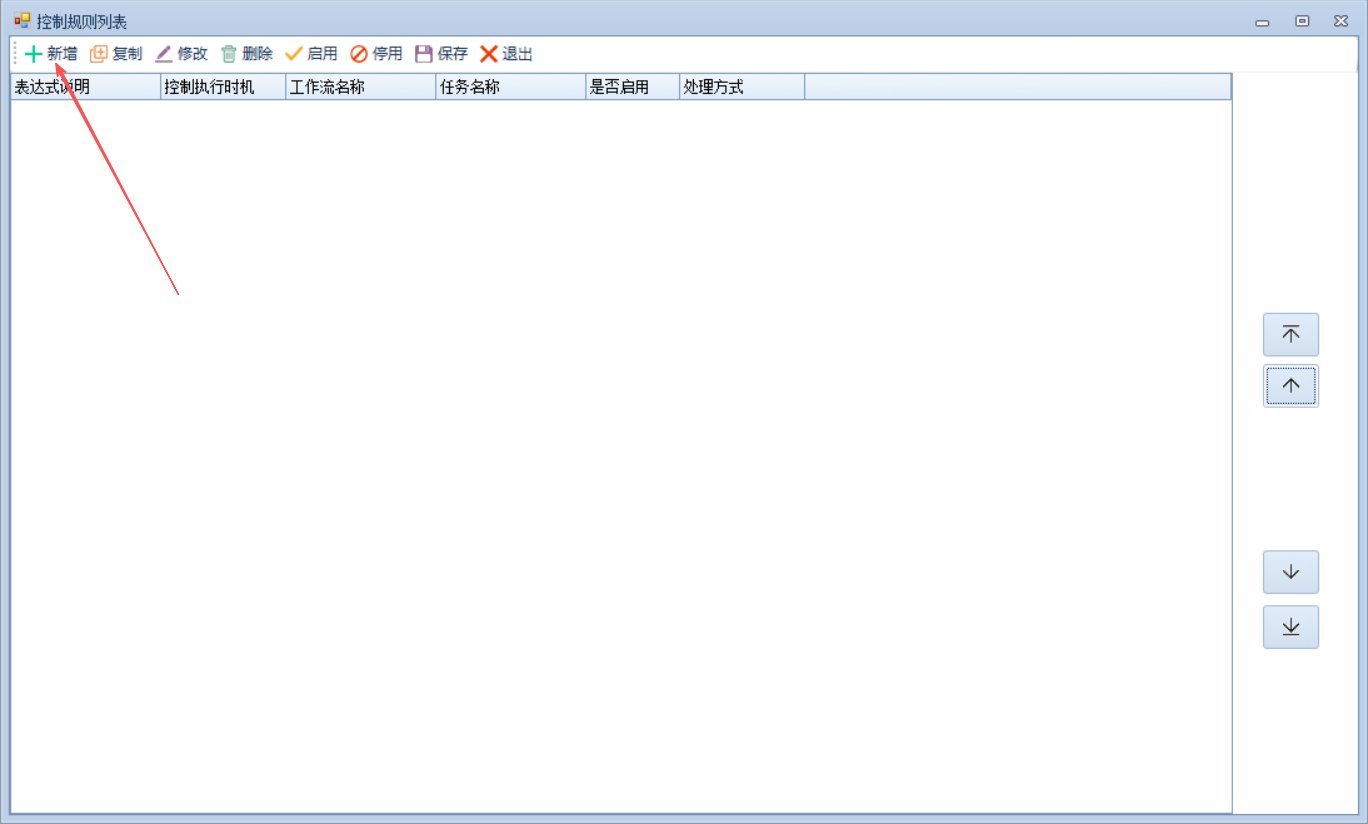Screen dimensions: 1368x824
Task: Exit via the 退出 red X button
Action: tap(506, 54)
